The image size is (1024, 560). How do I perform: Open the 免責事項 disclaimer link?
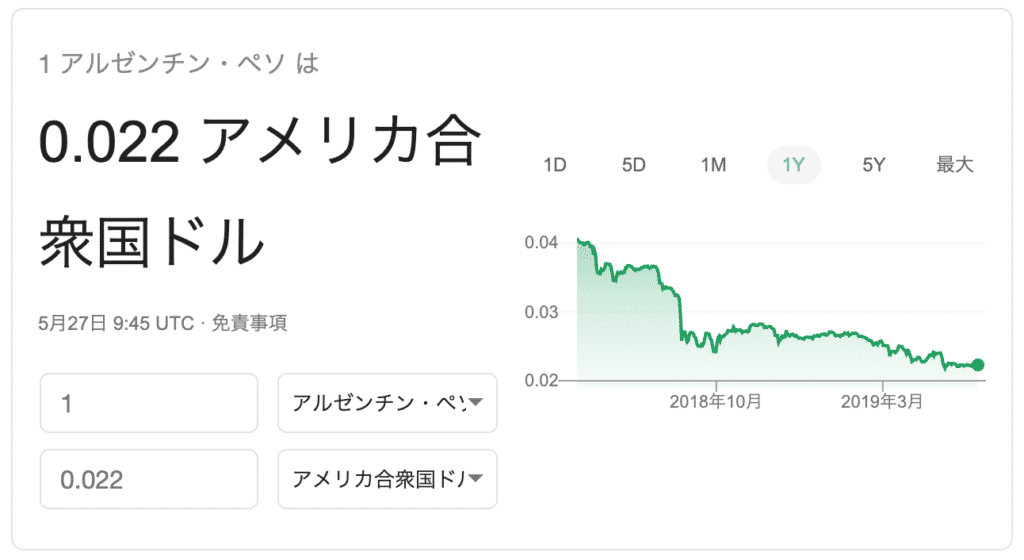point(249,323)
